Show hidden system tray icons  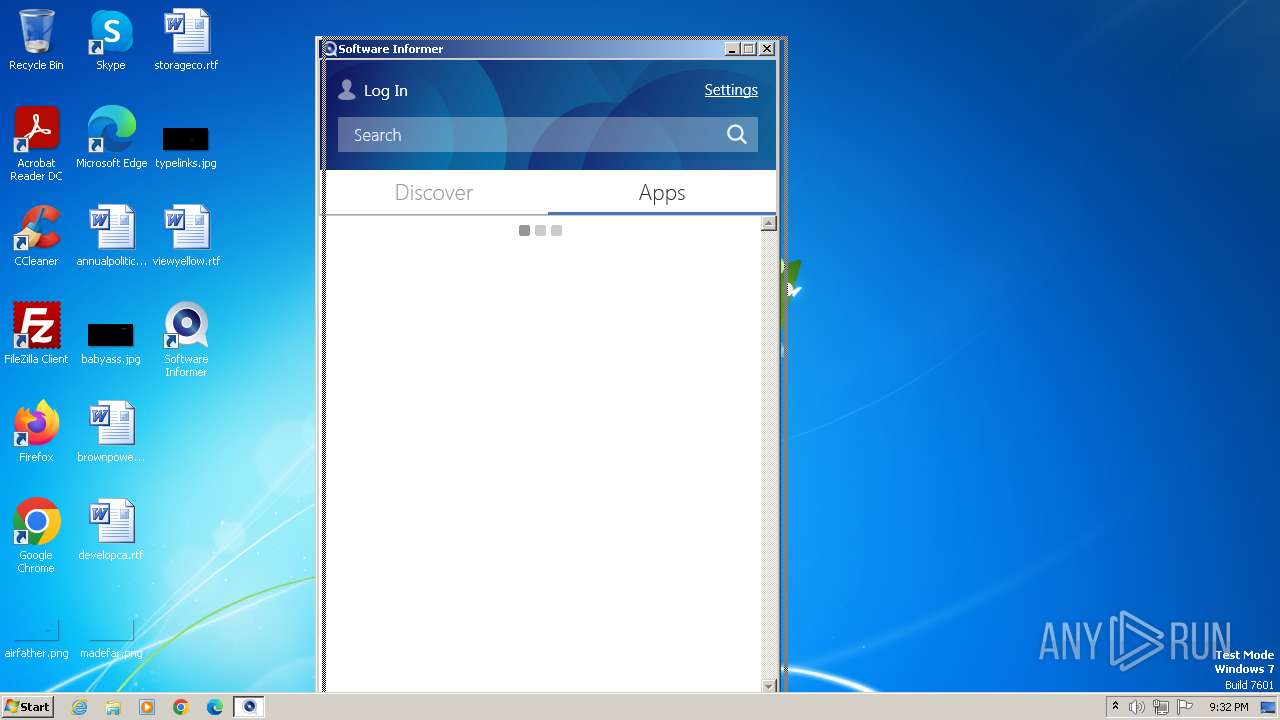click(x=1115, y=707)
